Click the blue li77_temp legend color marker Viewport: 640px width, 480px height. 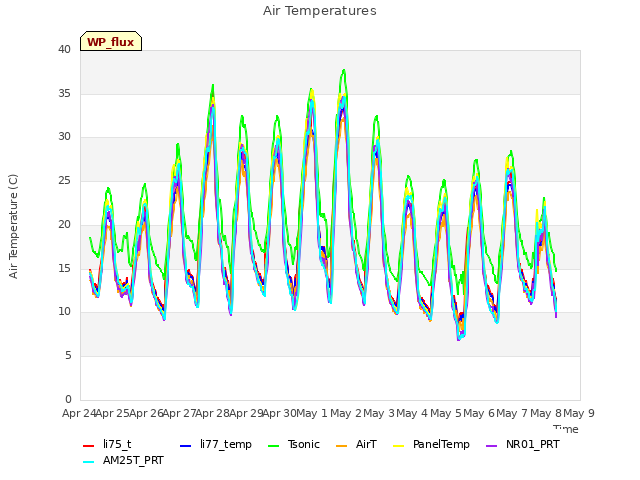[186, 446]
